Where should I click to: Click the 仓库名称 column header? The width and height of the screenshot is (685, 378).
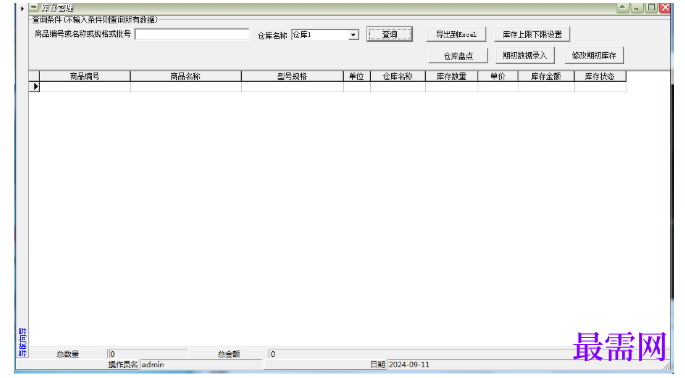(x=398, y=76)
